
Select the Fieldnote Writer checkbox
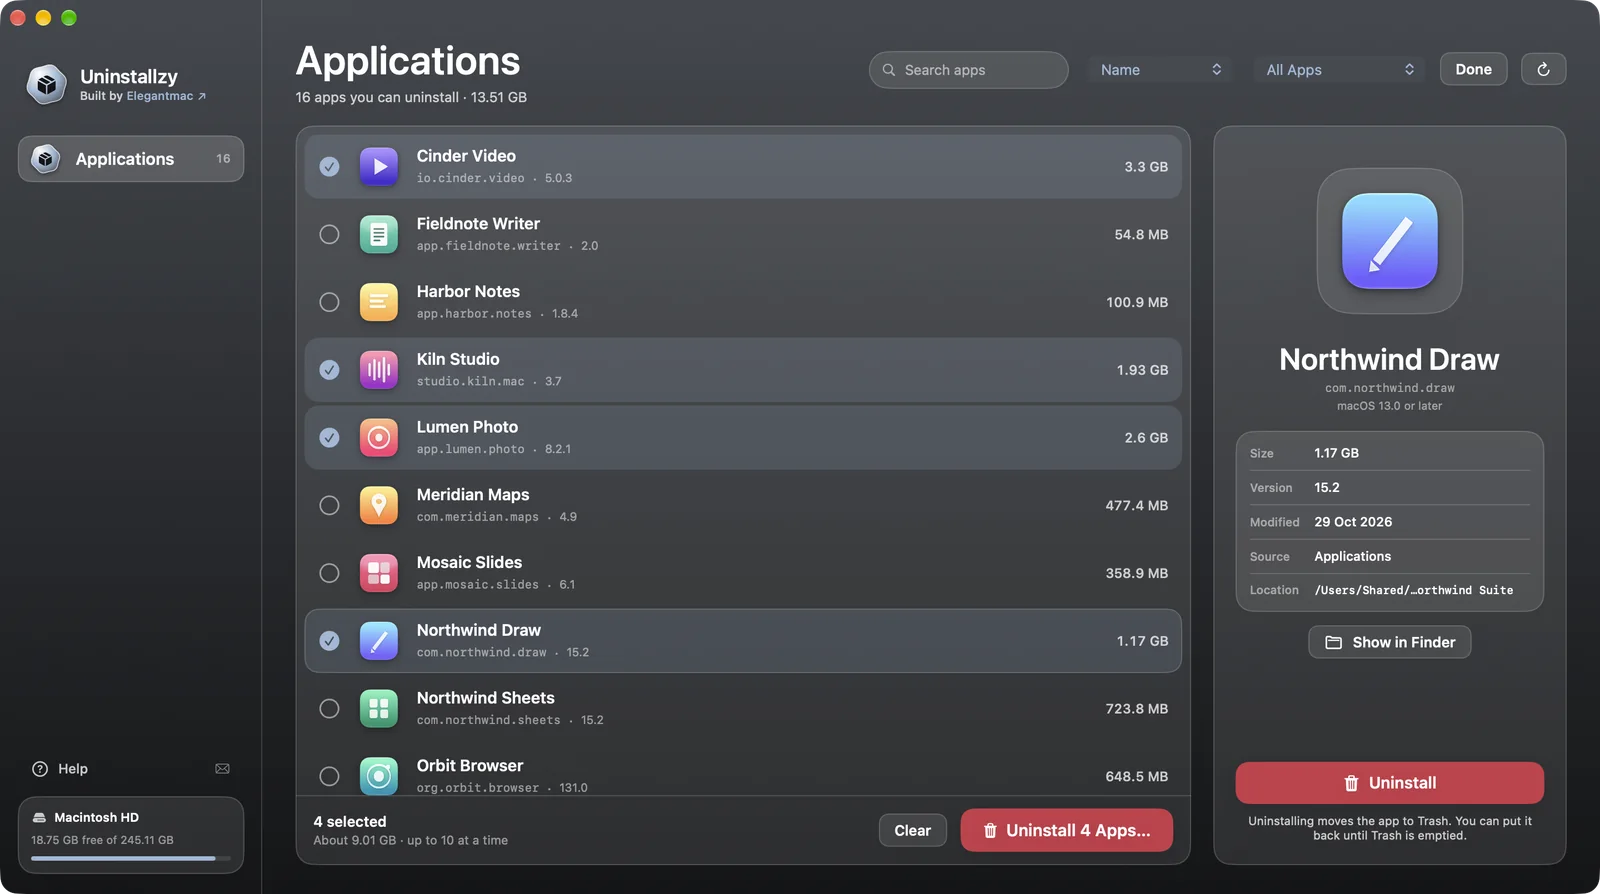329,235
